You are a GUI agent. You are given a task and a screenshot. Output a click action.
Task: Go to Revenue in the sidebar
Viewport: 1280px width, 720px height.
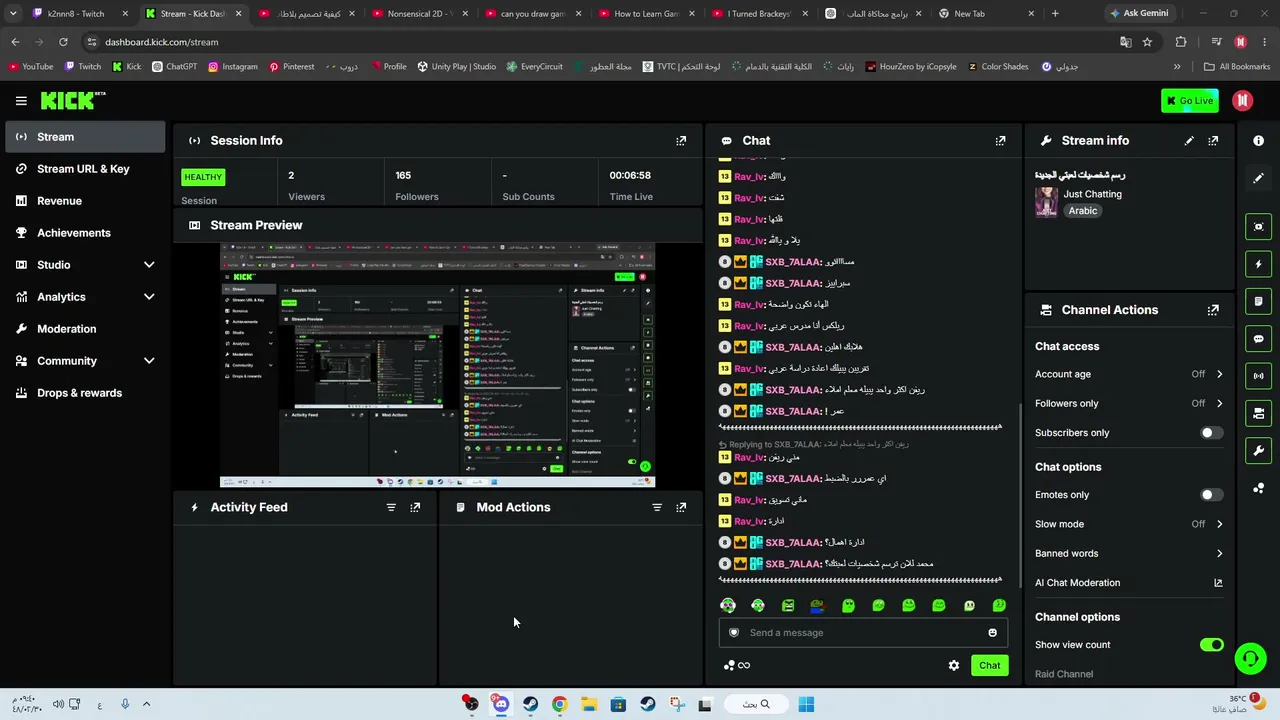tap(85, 201)
